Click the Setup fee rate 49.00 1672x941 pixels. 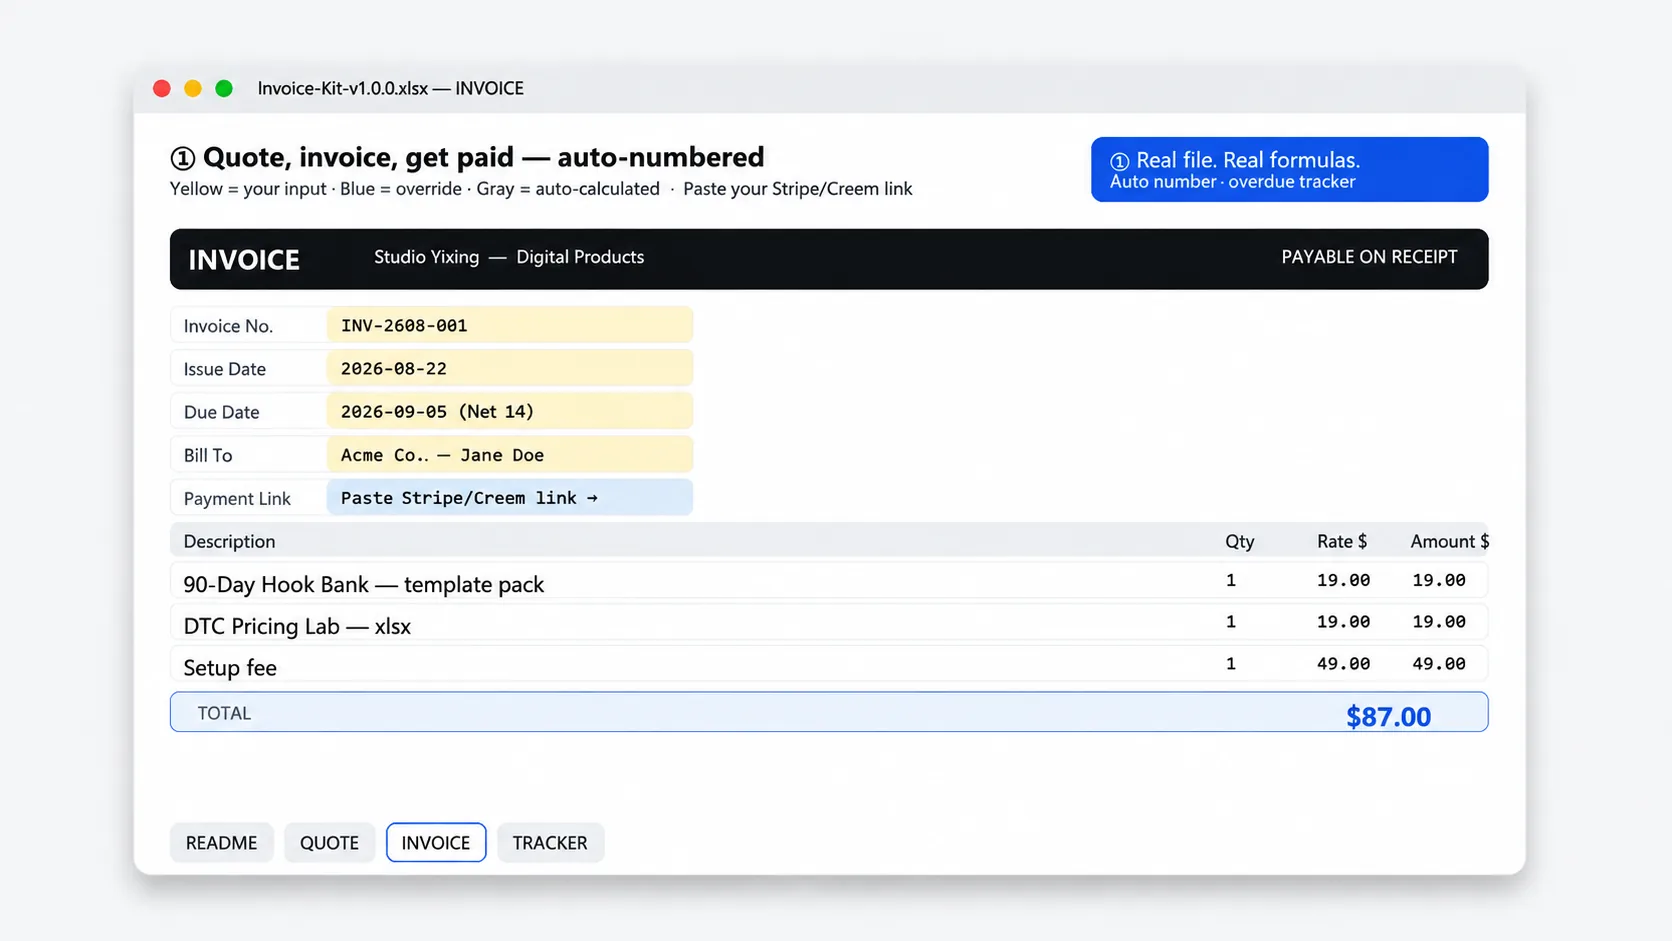(x=1343, y=664)
